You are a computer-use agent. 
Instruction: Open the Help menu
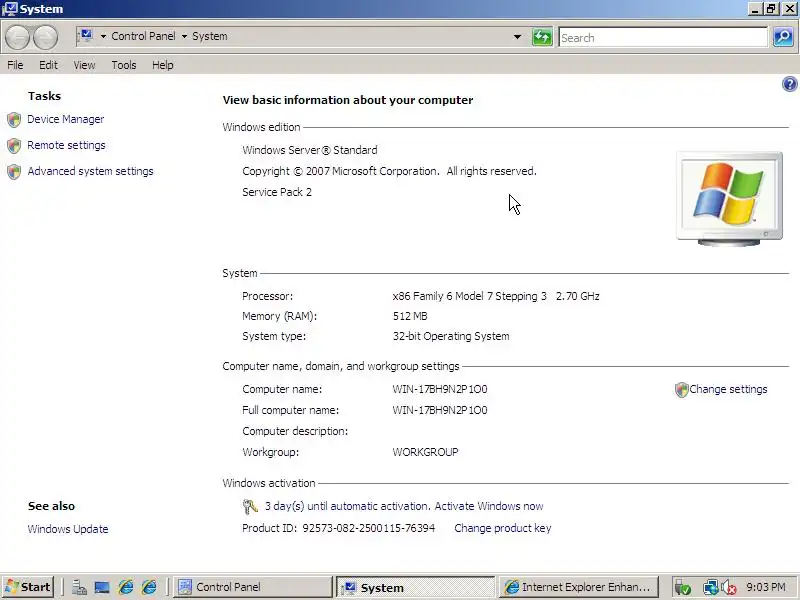pos(163,65)
